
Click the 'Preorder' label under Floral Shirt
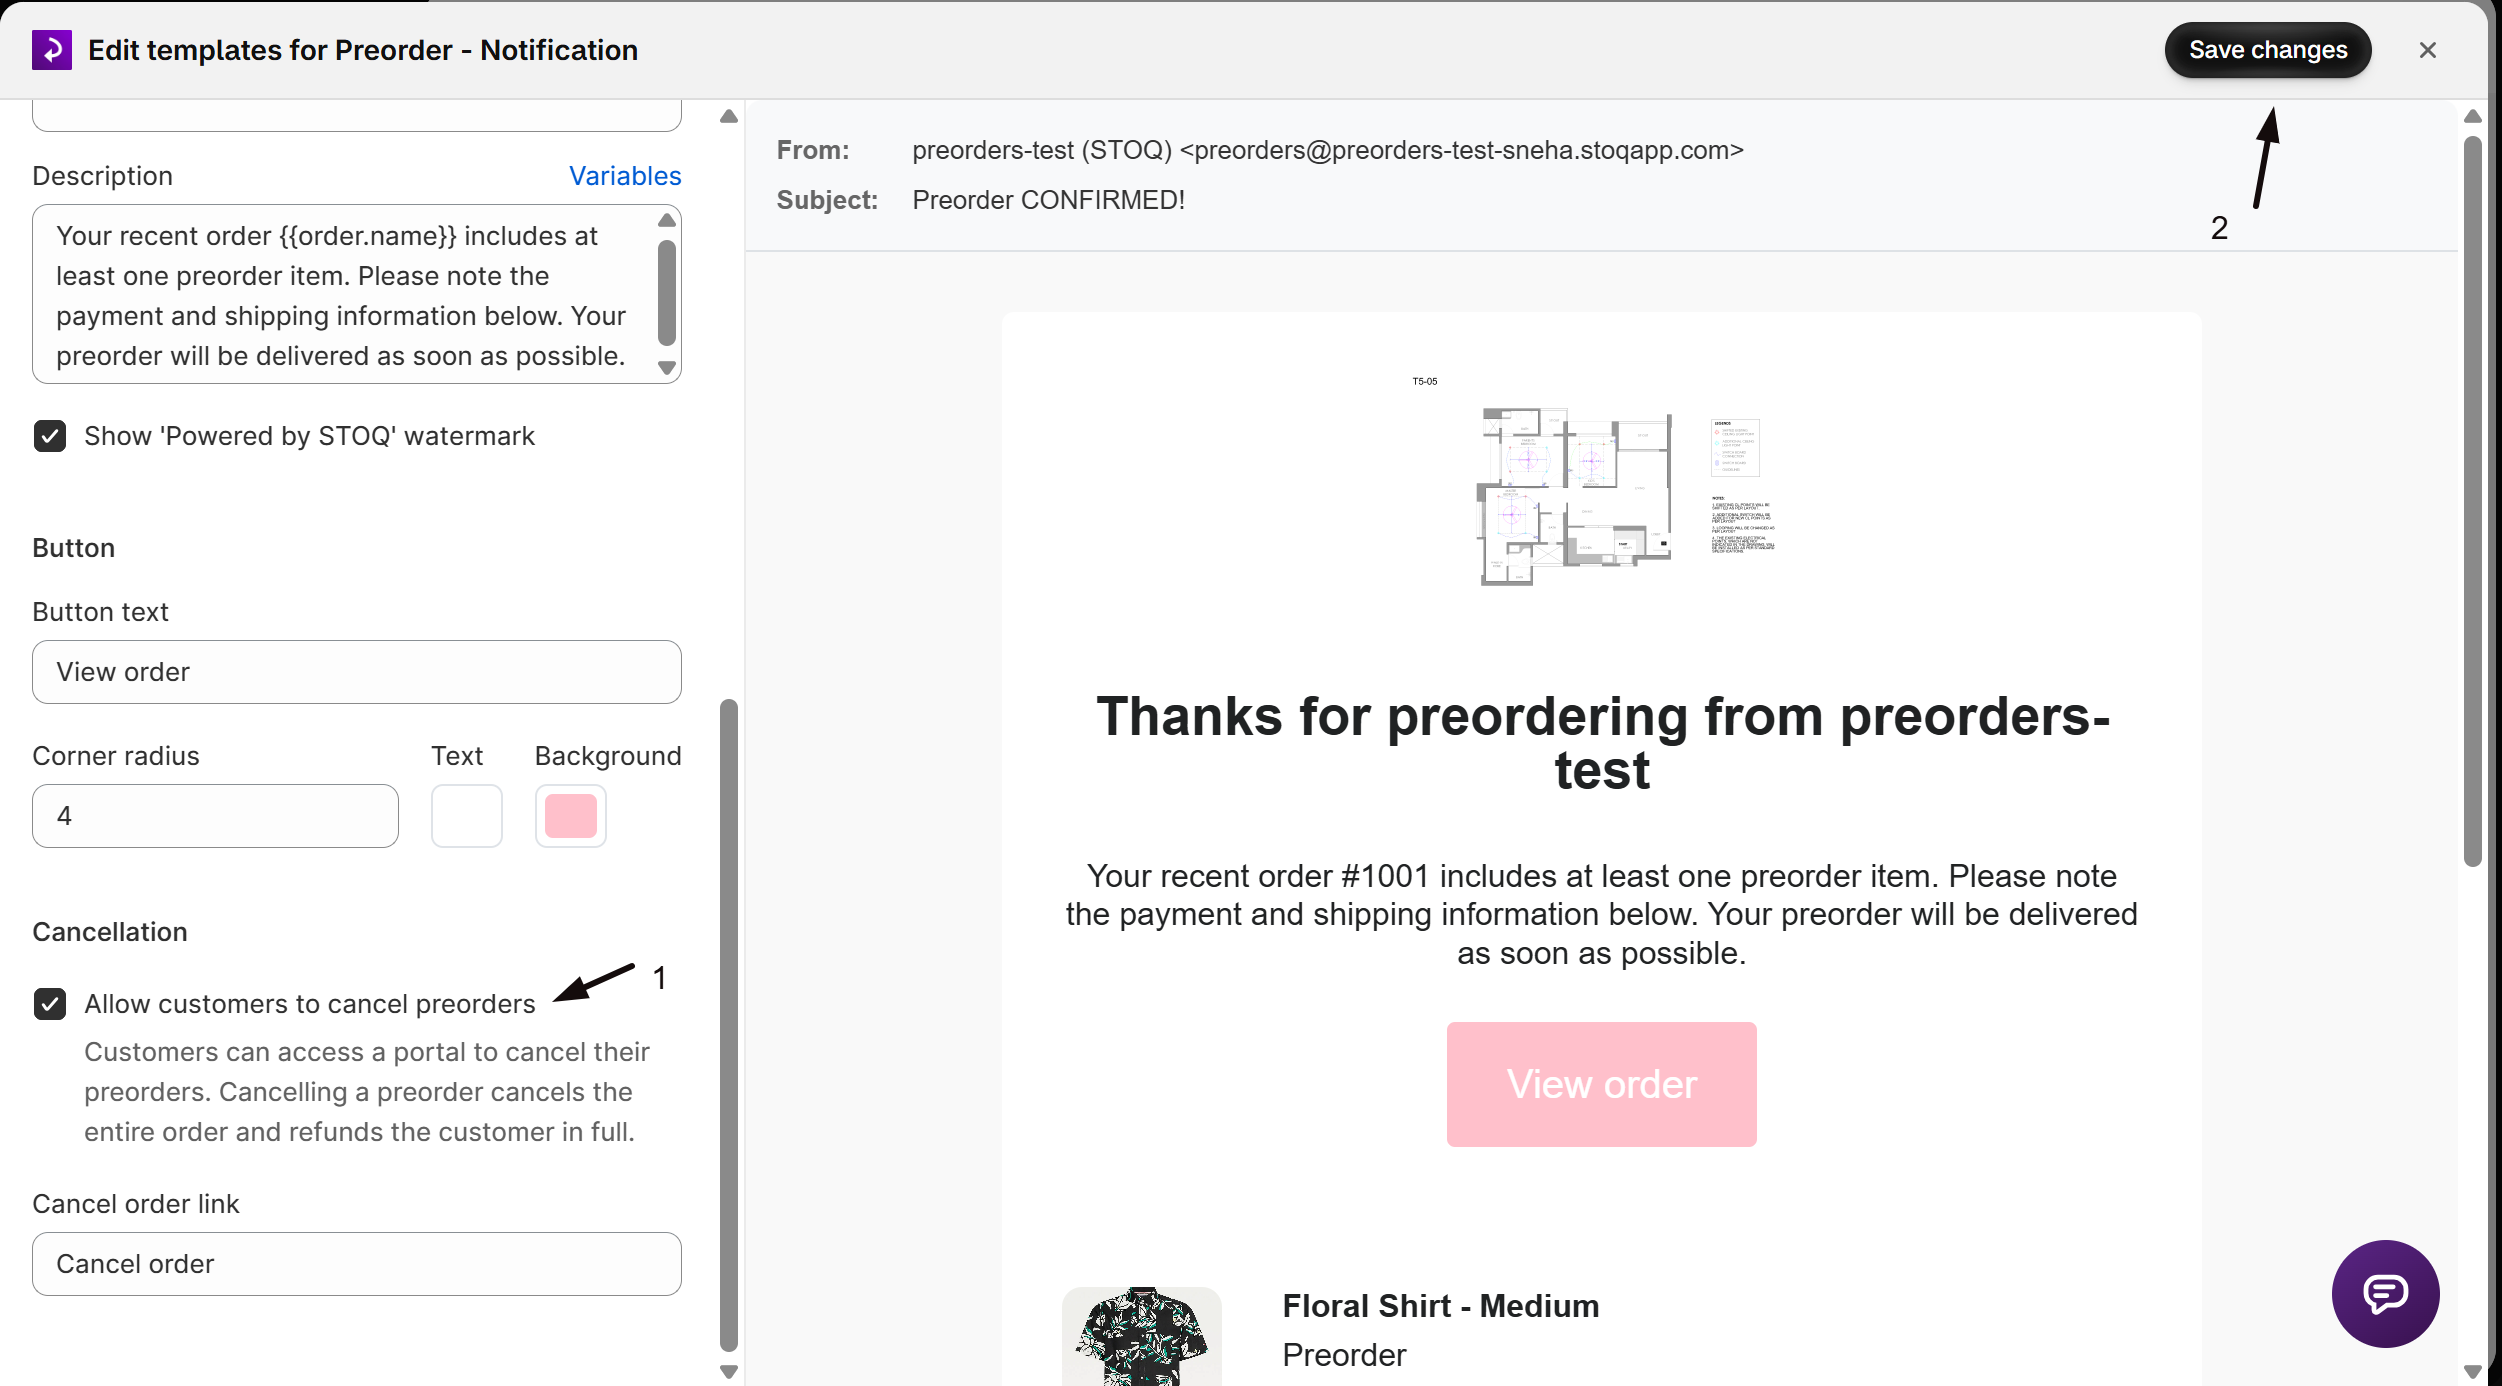(1344, 1355)
